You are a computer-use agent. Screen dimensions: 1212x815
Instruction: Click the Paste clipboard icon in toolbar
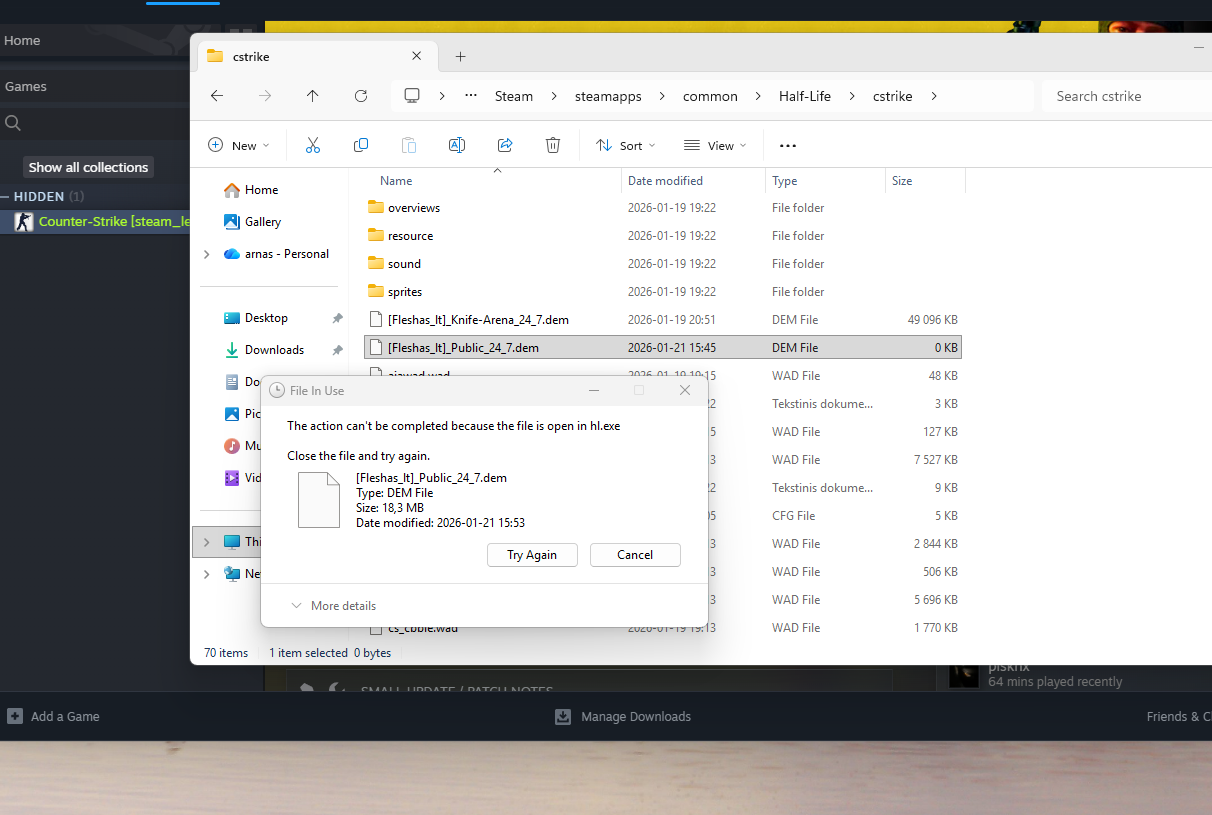(x=409, y=145)
